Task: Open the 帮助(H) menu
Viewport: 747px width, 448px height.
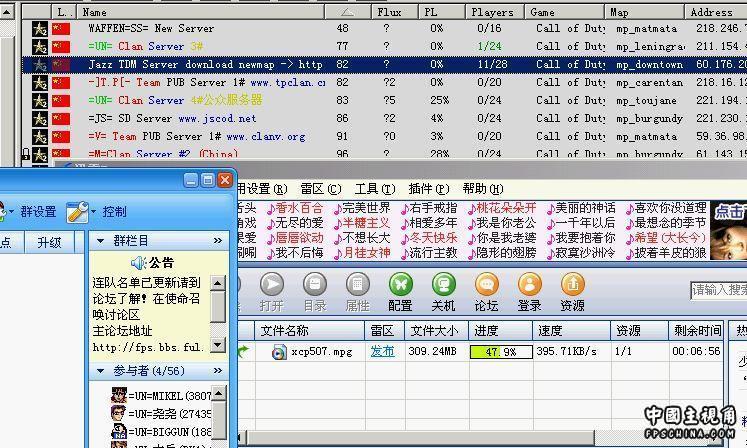Action: pos(483,189)
